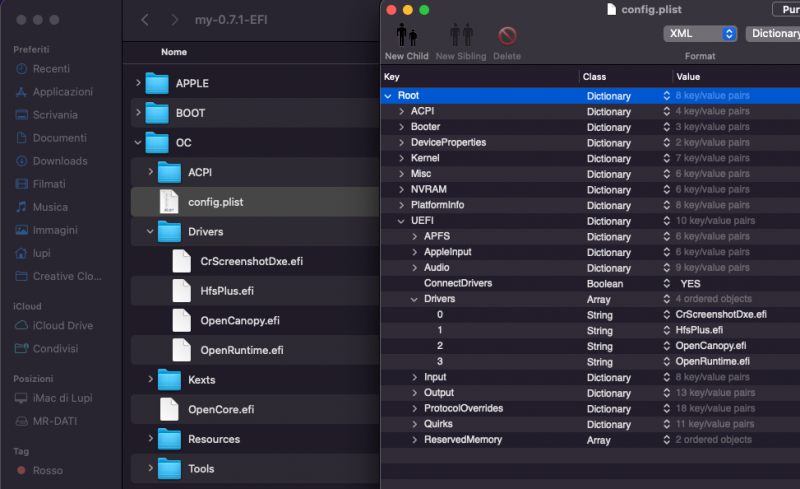Viewport: 800px width, 489px height.
Task: Collapse the Drivers folder in Finder
Action: point(151,231)
